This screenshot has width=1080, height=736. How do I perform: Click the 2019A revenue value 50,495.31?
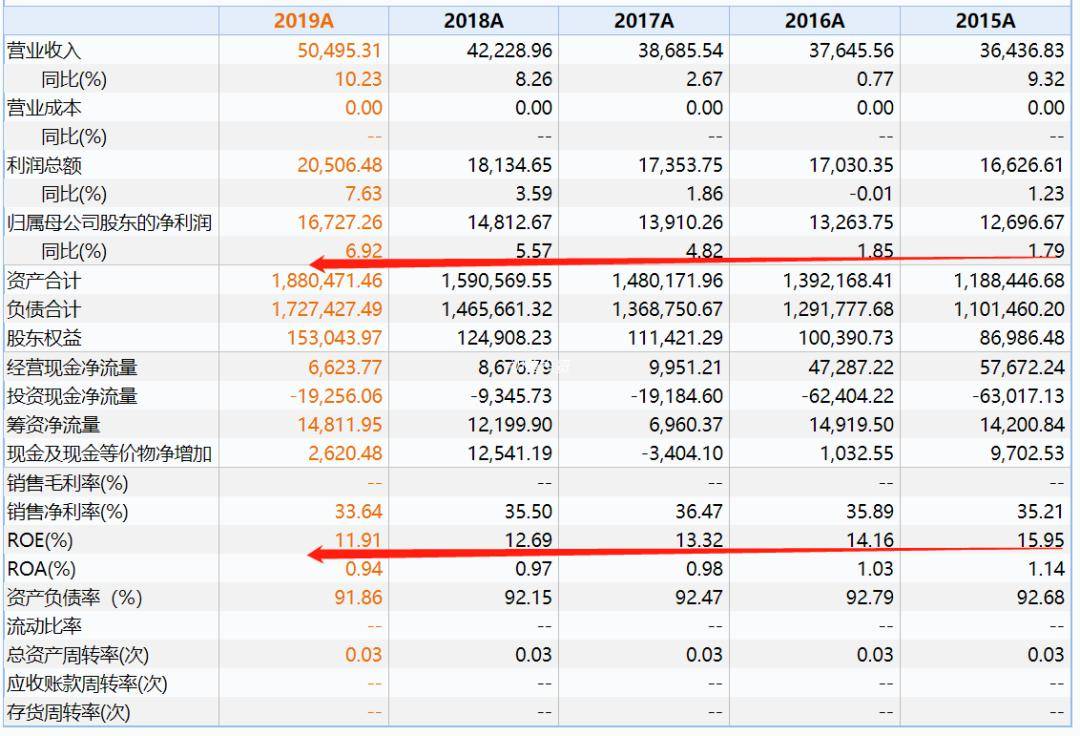pos(339,50)
